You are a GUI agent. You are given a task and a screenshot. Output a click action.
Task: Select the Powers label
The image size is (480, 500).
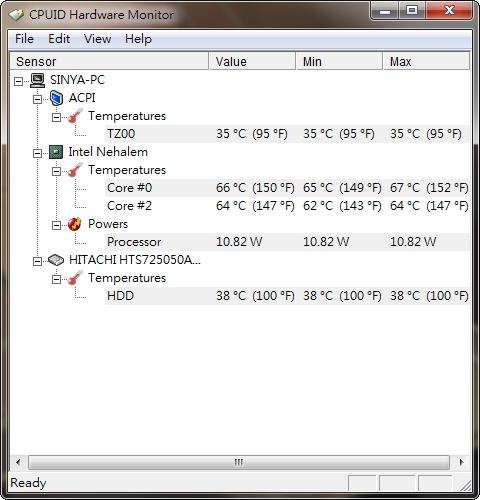(x=108, y=224)
